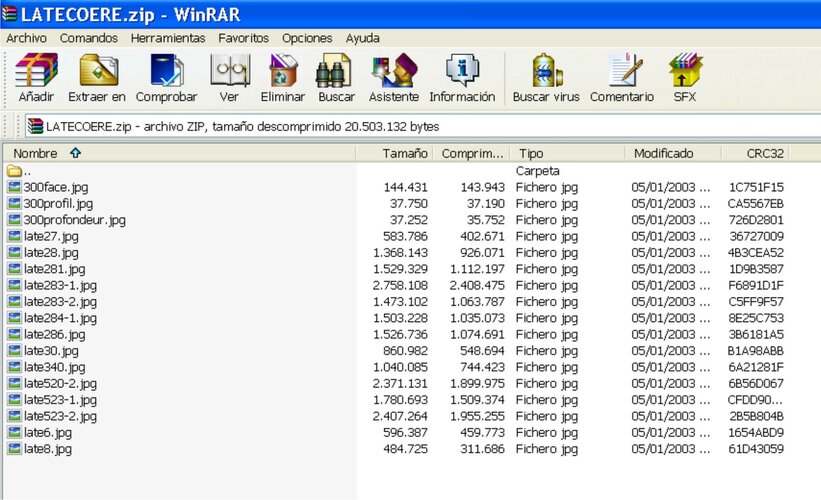
Task: Select file late523-1.jpg
Action: tap(60, 399)
